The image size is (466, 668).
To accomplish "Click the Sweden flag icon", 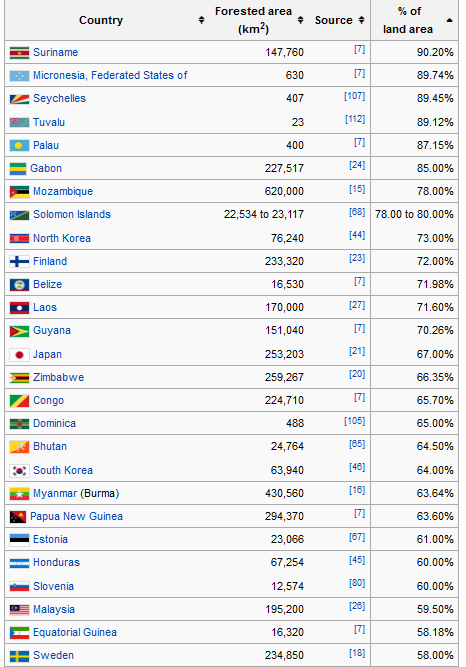I will coord(19,656).
